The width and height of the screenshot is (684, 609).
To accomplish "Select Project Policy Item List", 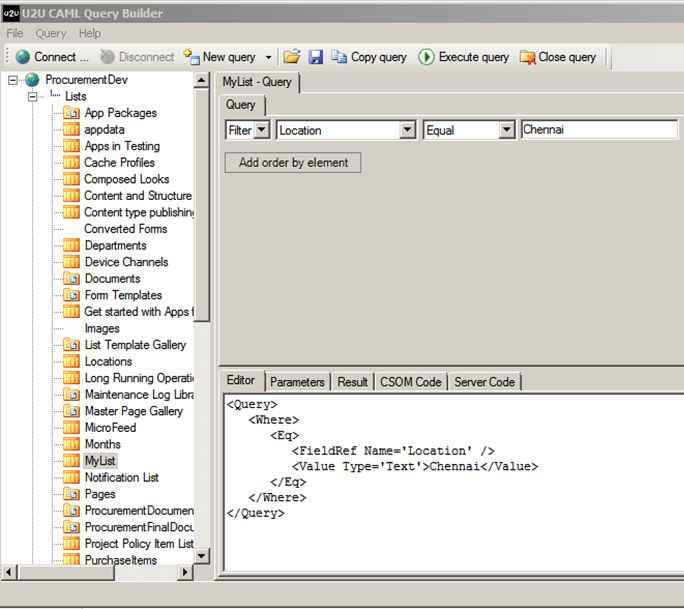I will point(139,544).
